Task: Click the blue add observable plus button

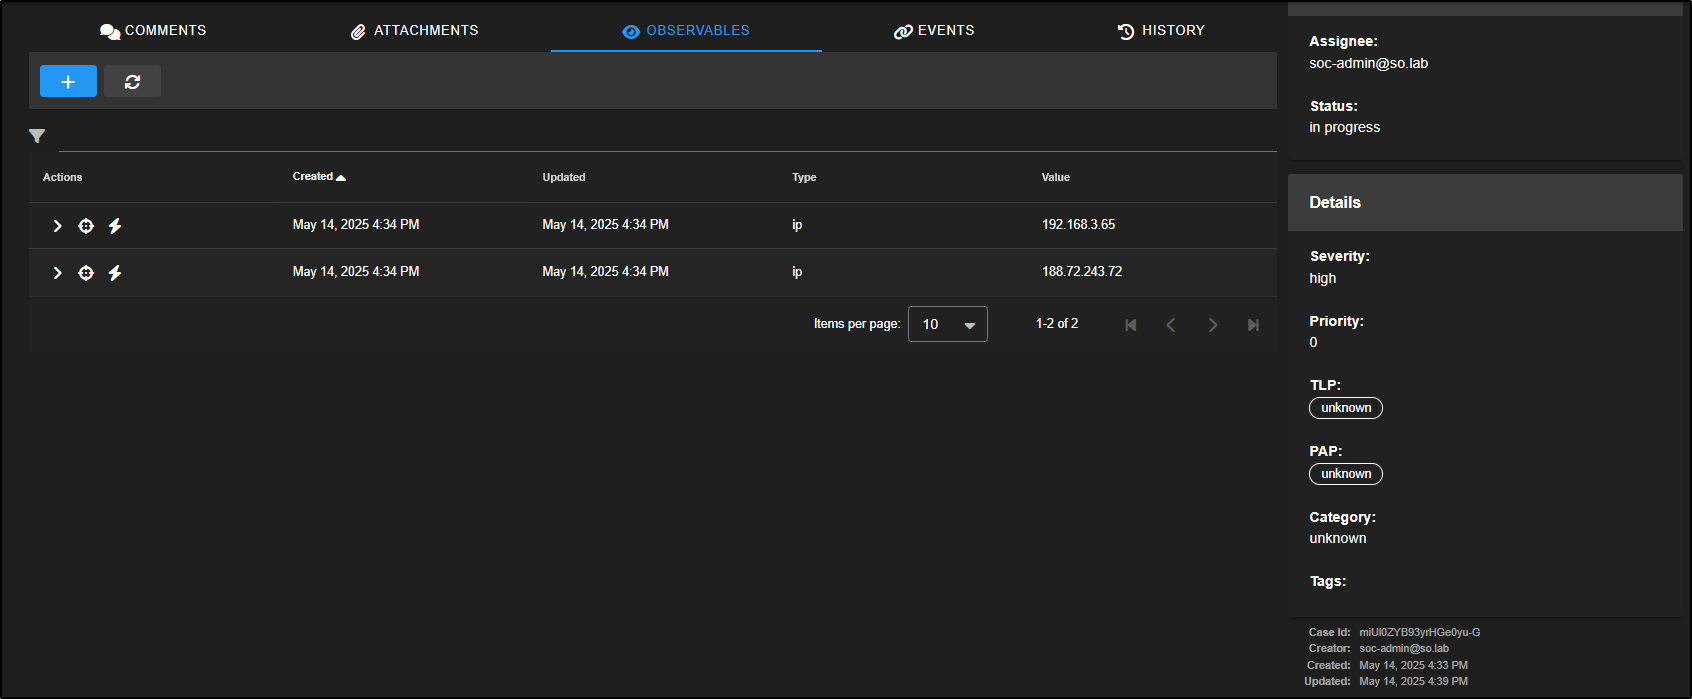Action: [x=68, y=81]
